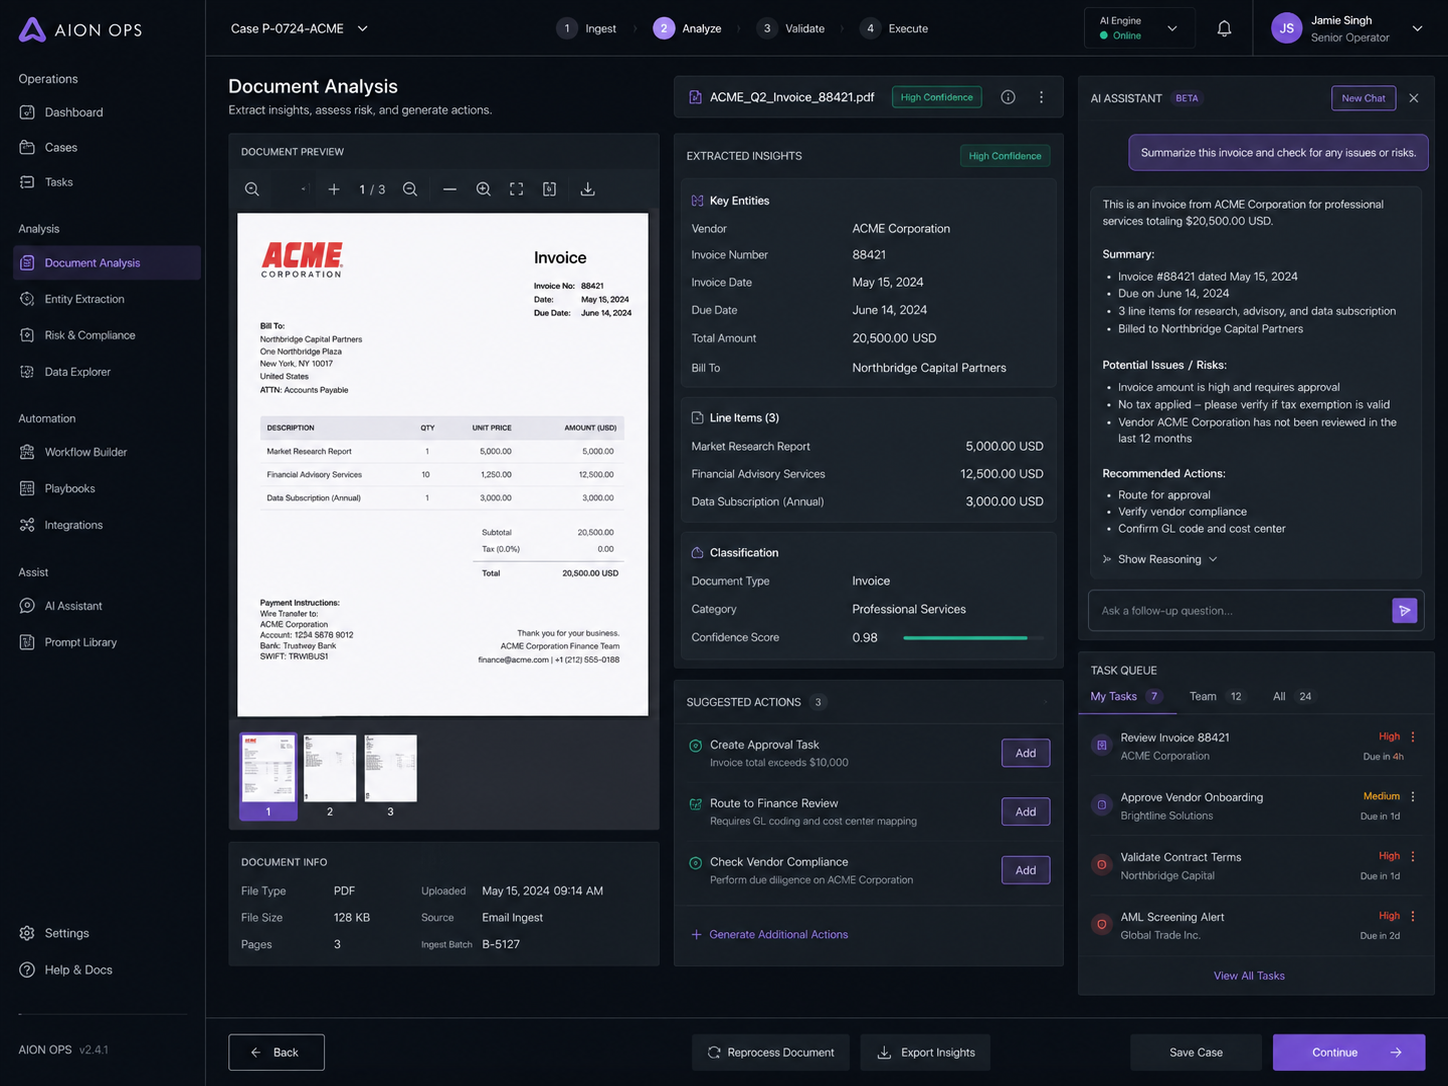
Task: Click the Playbooks sidebar icon
Action: coord(27,489)
